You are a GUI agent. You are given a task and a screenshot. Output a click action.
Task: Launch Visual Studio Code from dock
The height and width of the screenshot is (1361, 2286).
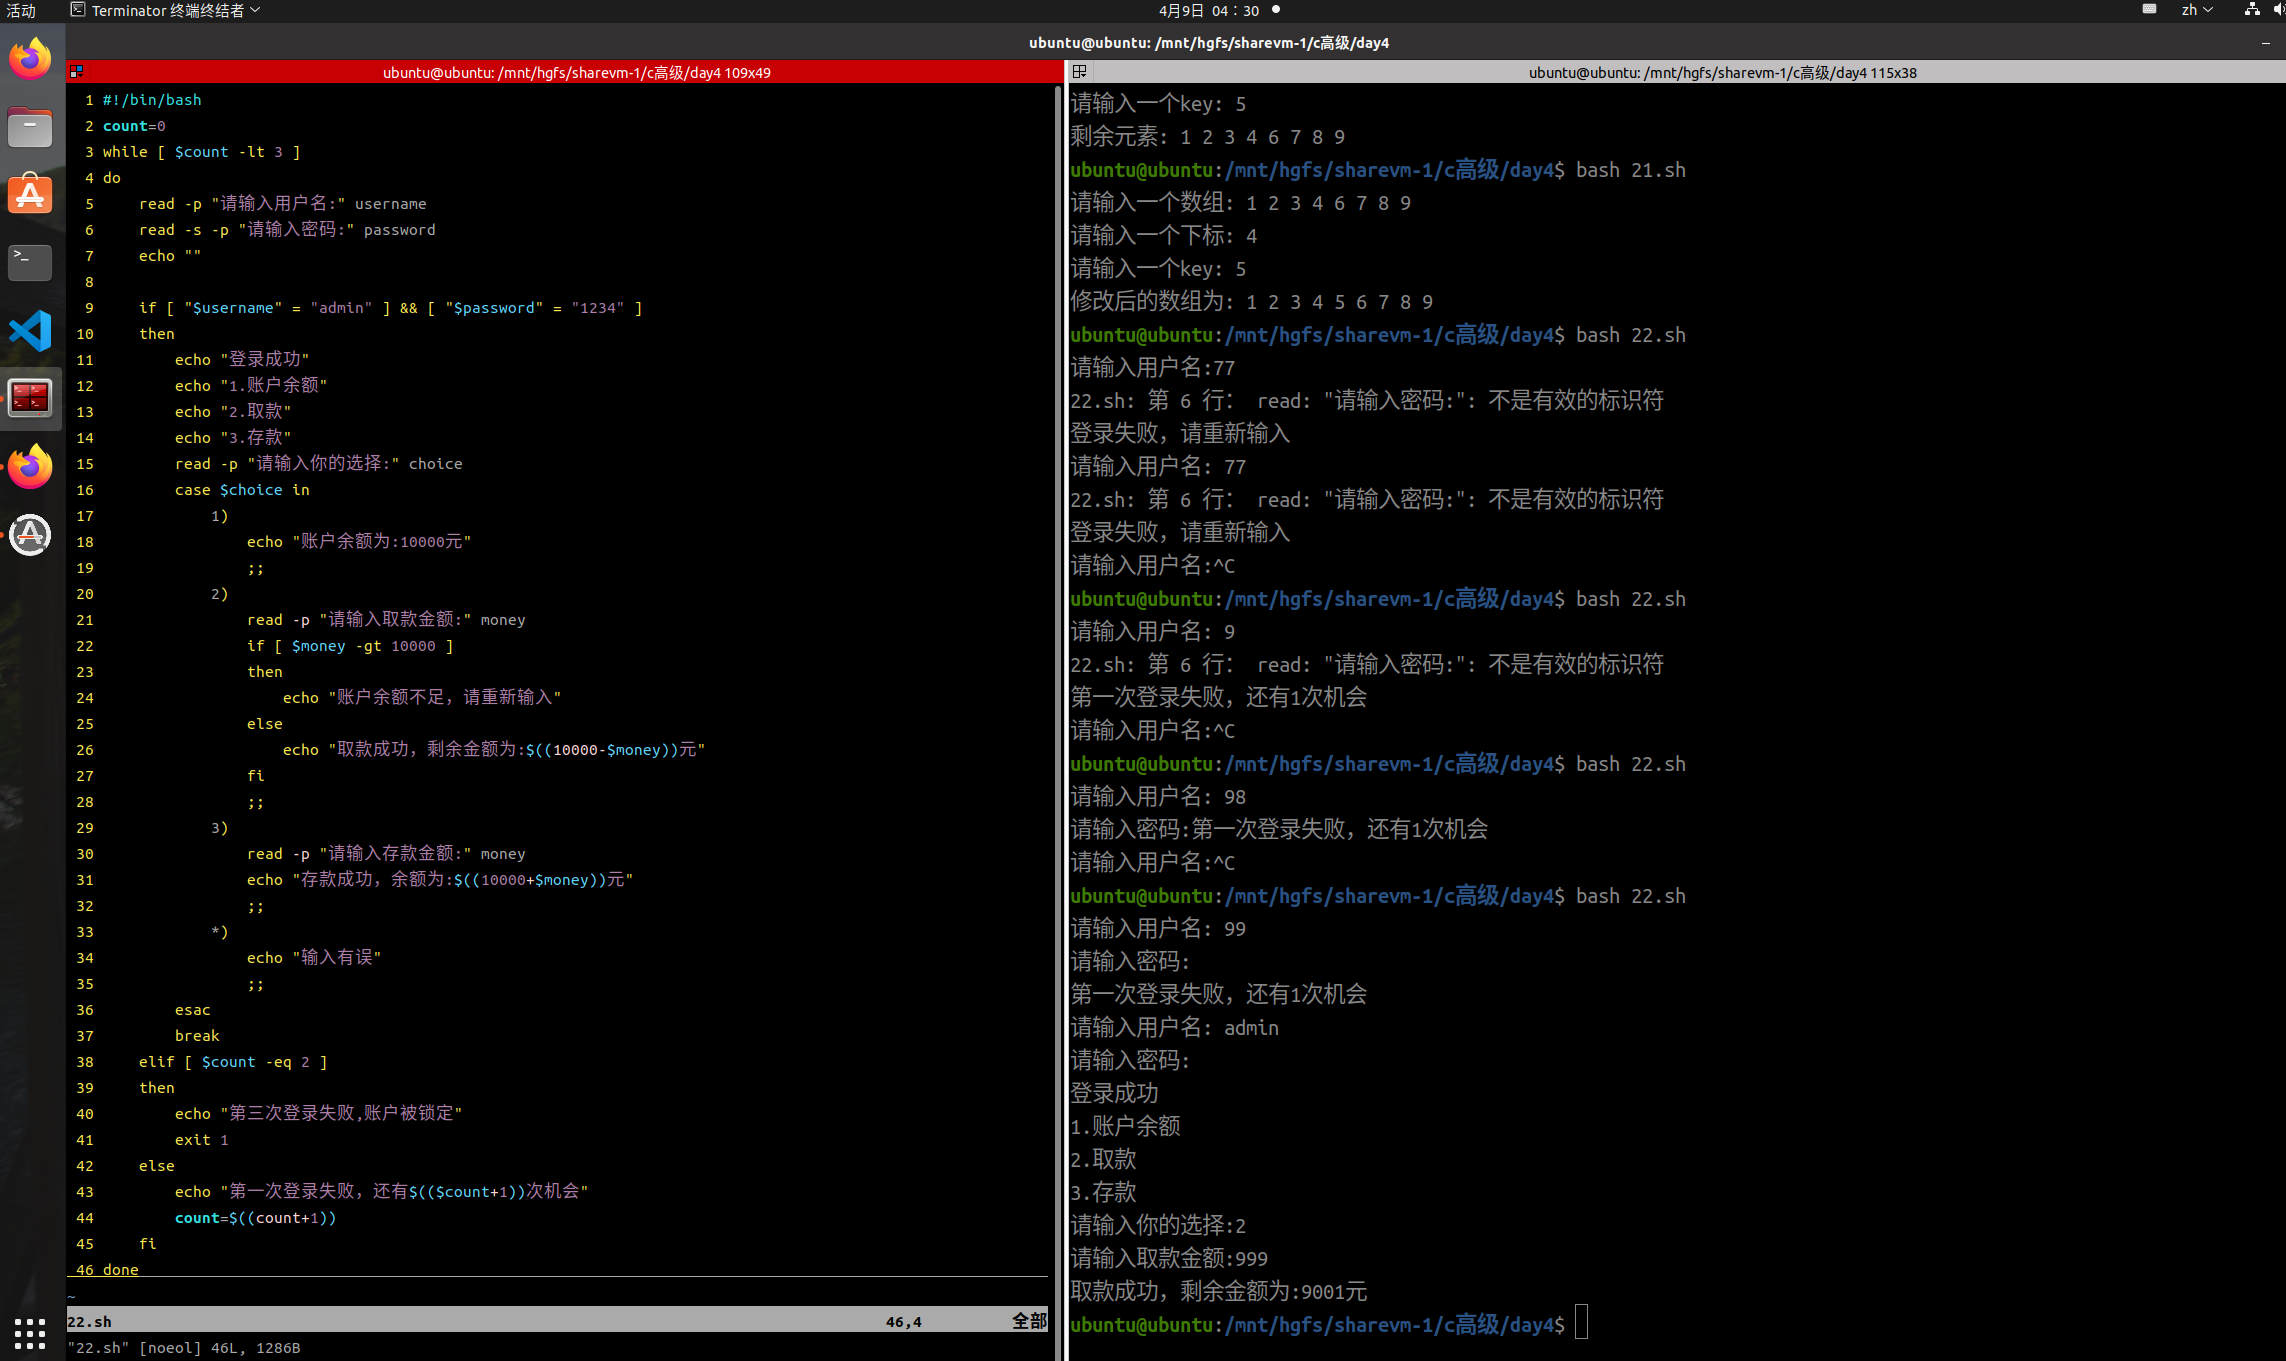[x=30, y=330]
